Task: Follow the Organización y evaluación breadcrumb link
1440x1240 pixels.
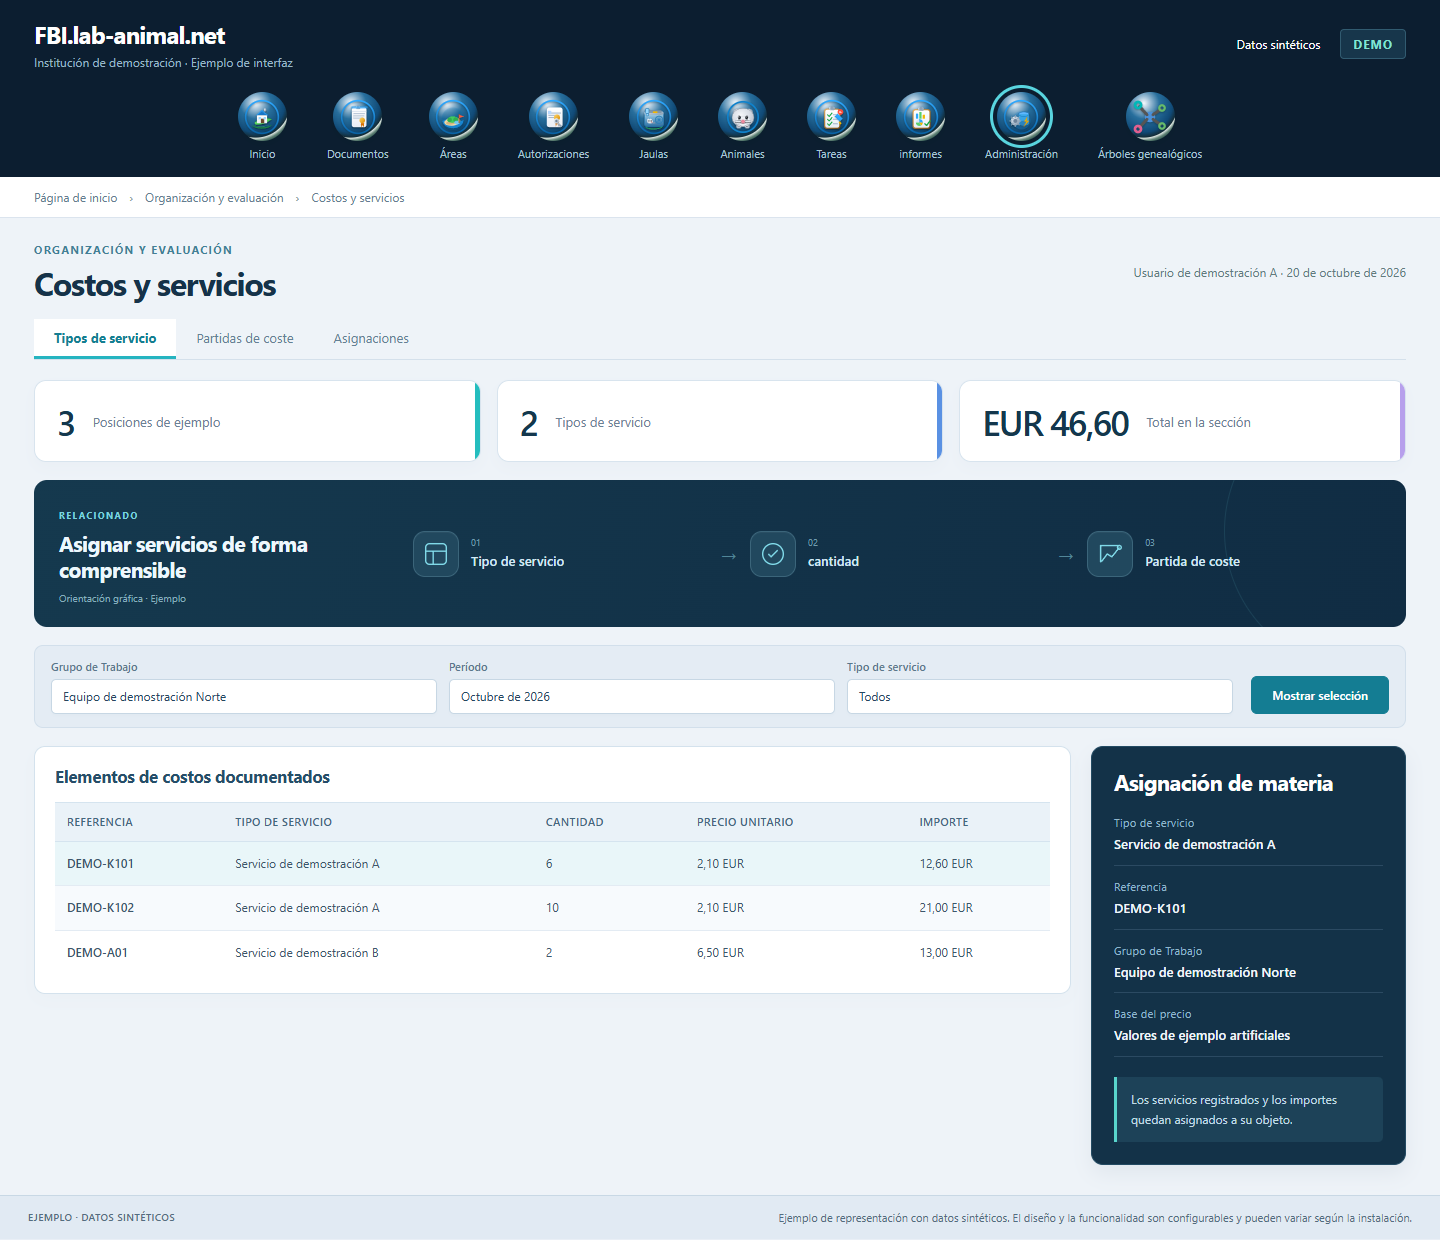Action: pyautogui.click(x=214, y=198)
